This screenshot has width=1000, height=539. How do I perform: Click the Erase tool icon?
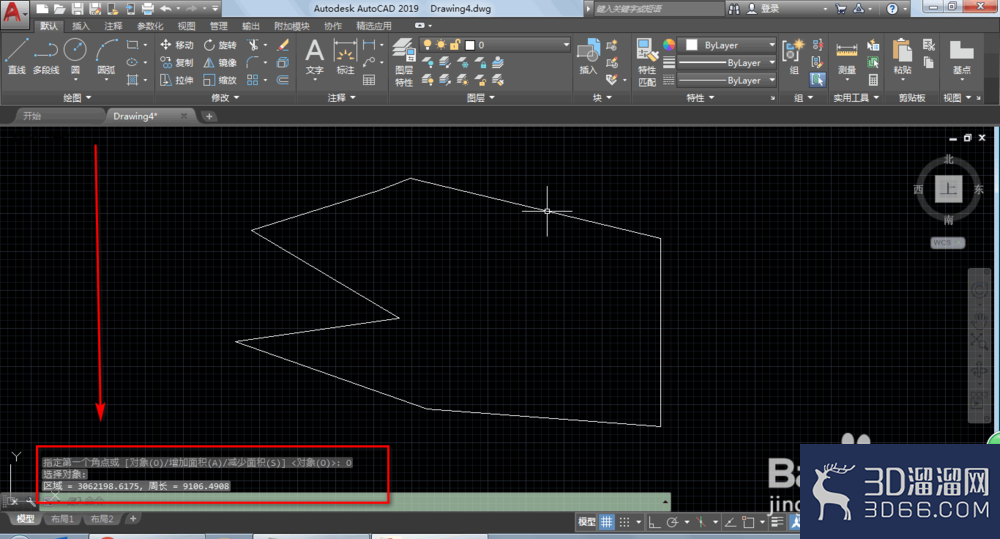coord(283,45)
